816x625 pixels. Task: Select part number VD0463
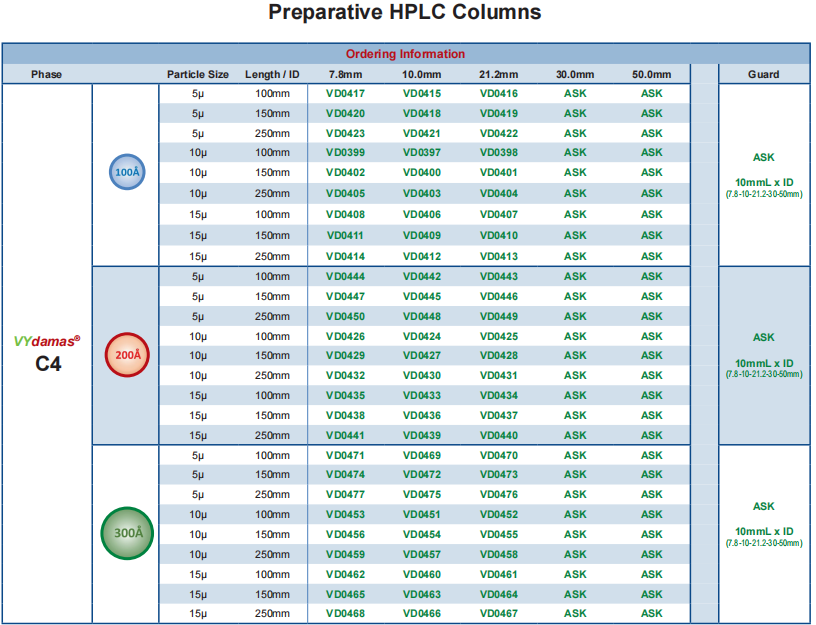(422, 594)
